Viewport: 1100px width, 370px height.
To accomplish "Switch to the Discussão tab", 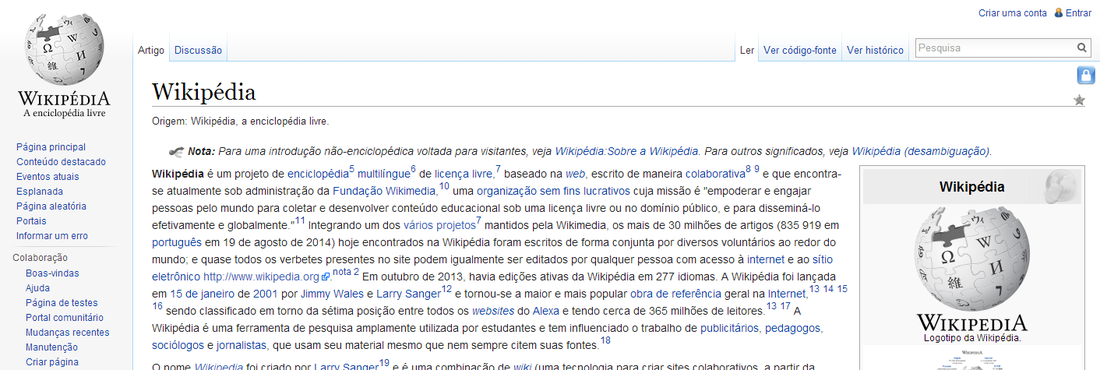I will [x=198, y=51].
